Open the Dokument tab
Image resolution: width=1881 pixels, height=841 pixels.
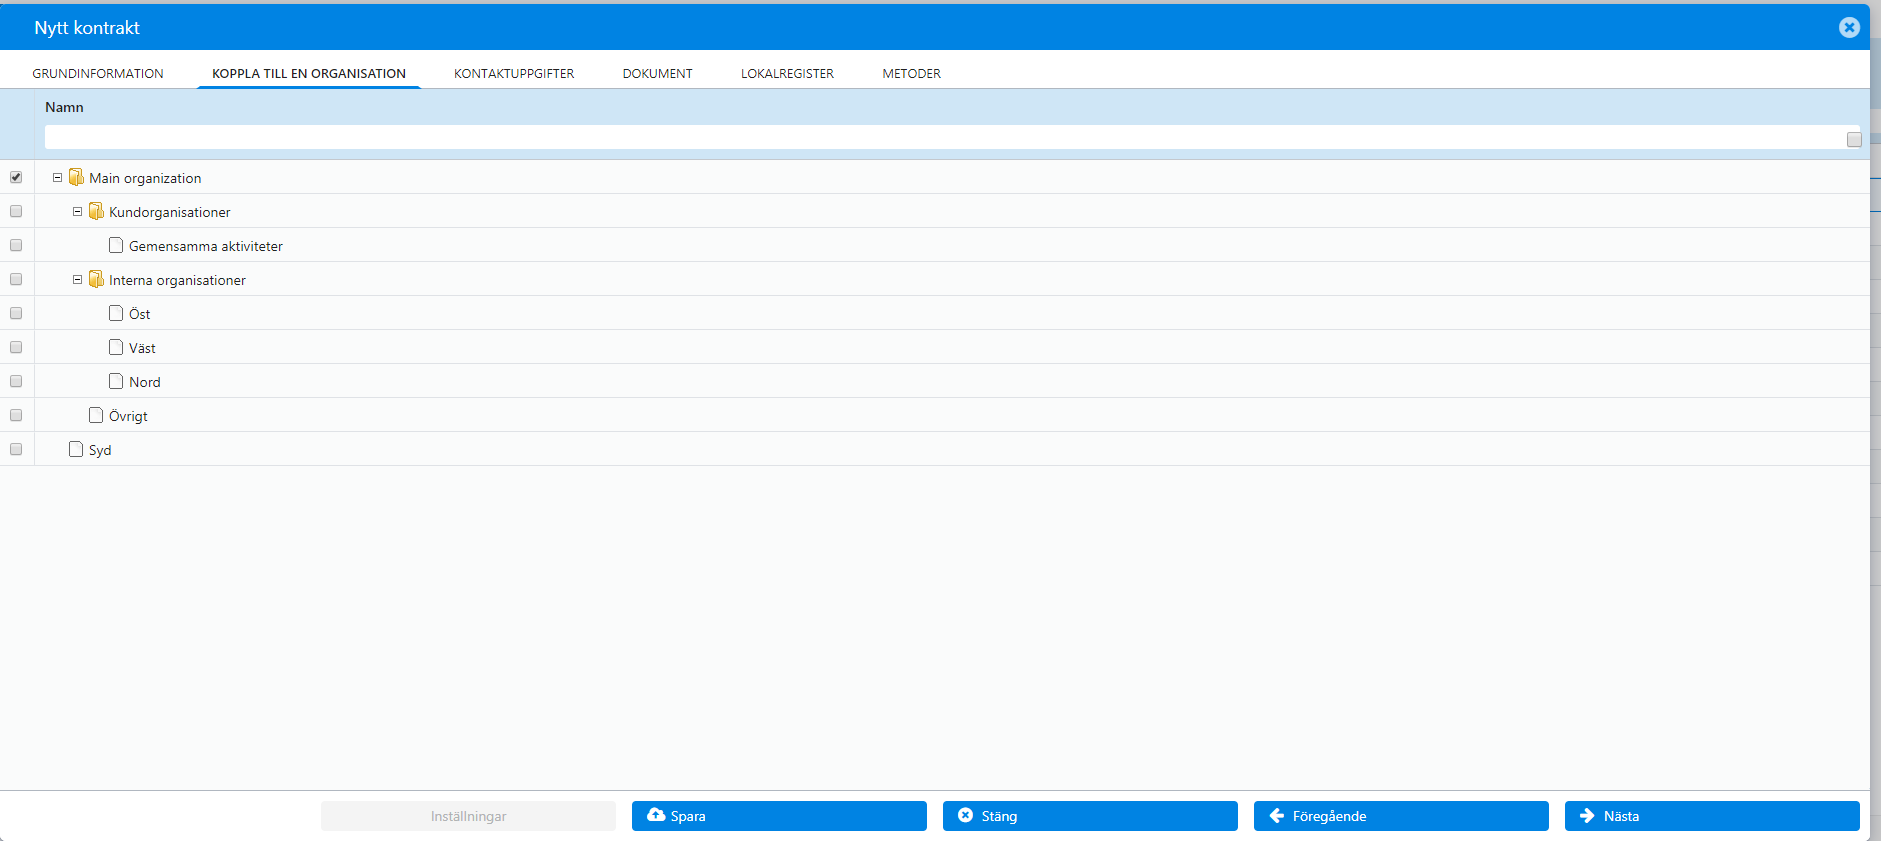pyautogui.click(x=657, y=73)
